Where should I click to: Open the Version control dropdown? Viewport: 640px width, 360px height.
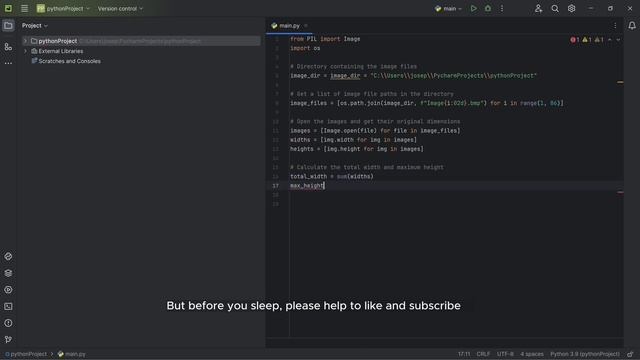[x=120, y=9]
